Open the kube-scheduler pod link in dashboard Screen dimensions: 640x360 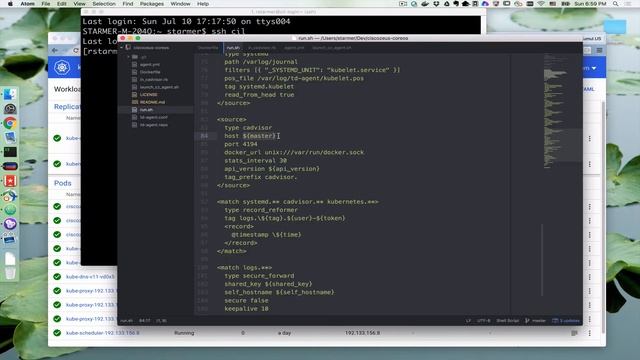(102, 333)
